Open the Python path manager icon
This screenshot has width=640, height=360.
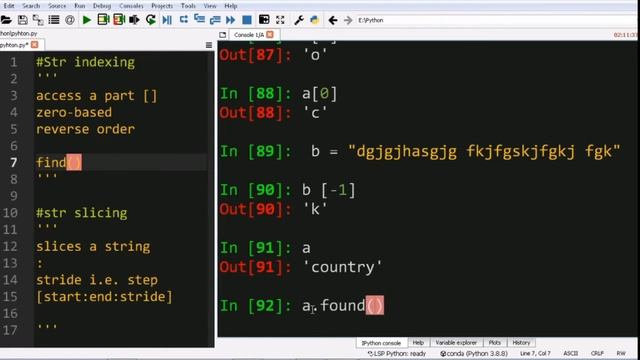(x=315, y=20)
